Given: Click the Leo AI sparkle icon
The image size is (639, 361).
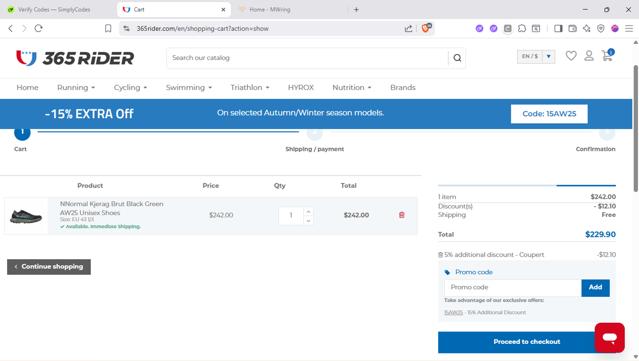Looking at the screenshot, I should click(587, 28).
